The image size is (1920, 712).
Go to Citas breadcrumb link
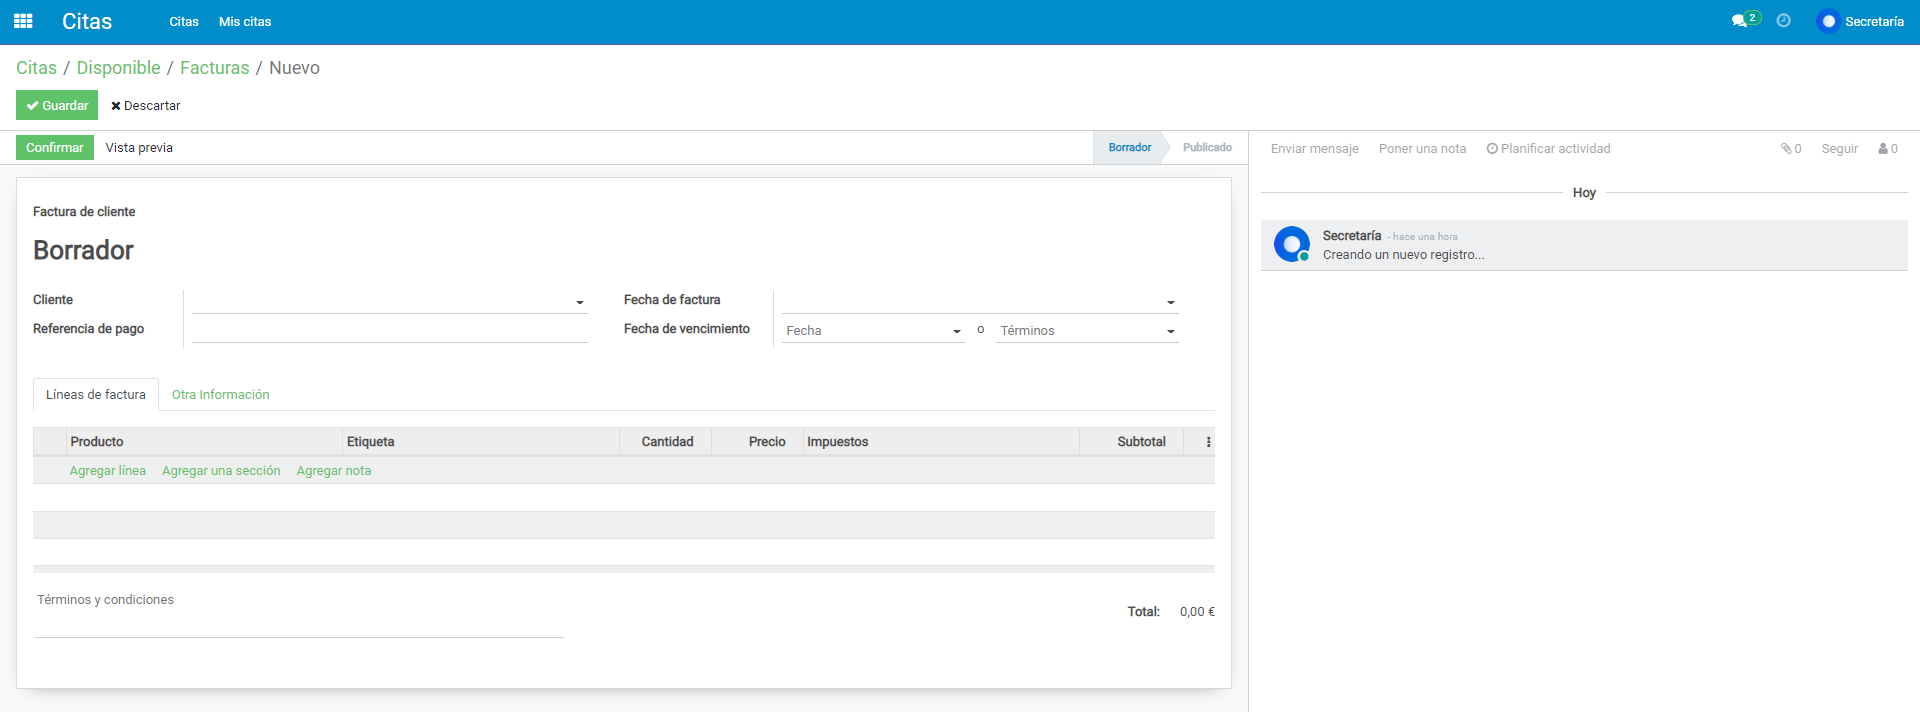point(36,68)
